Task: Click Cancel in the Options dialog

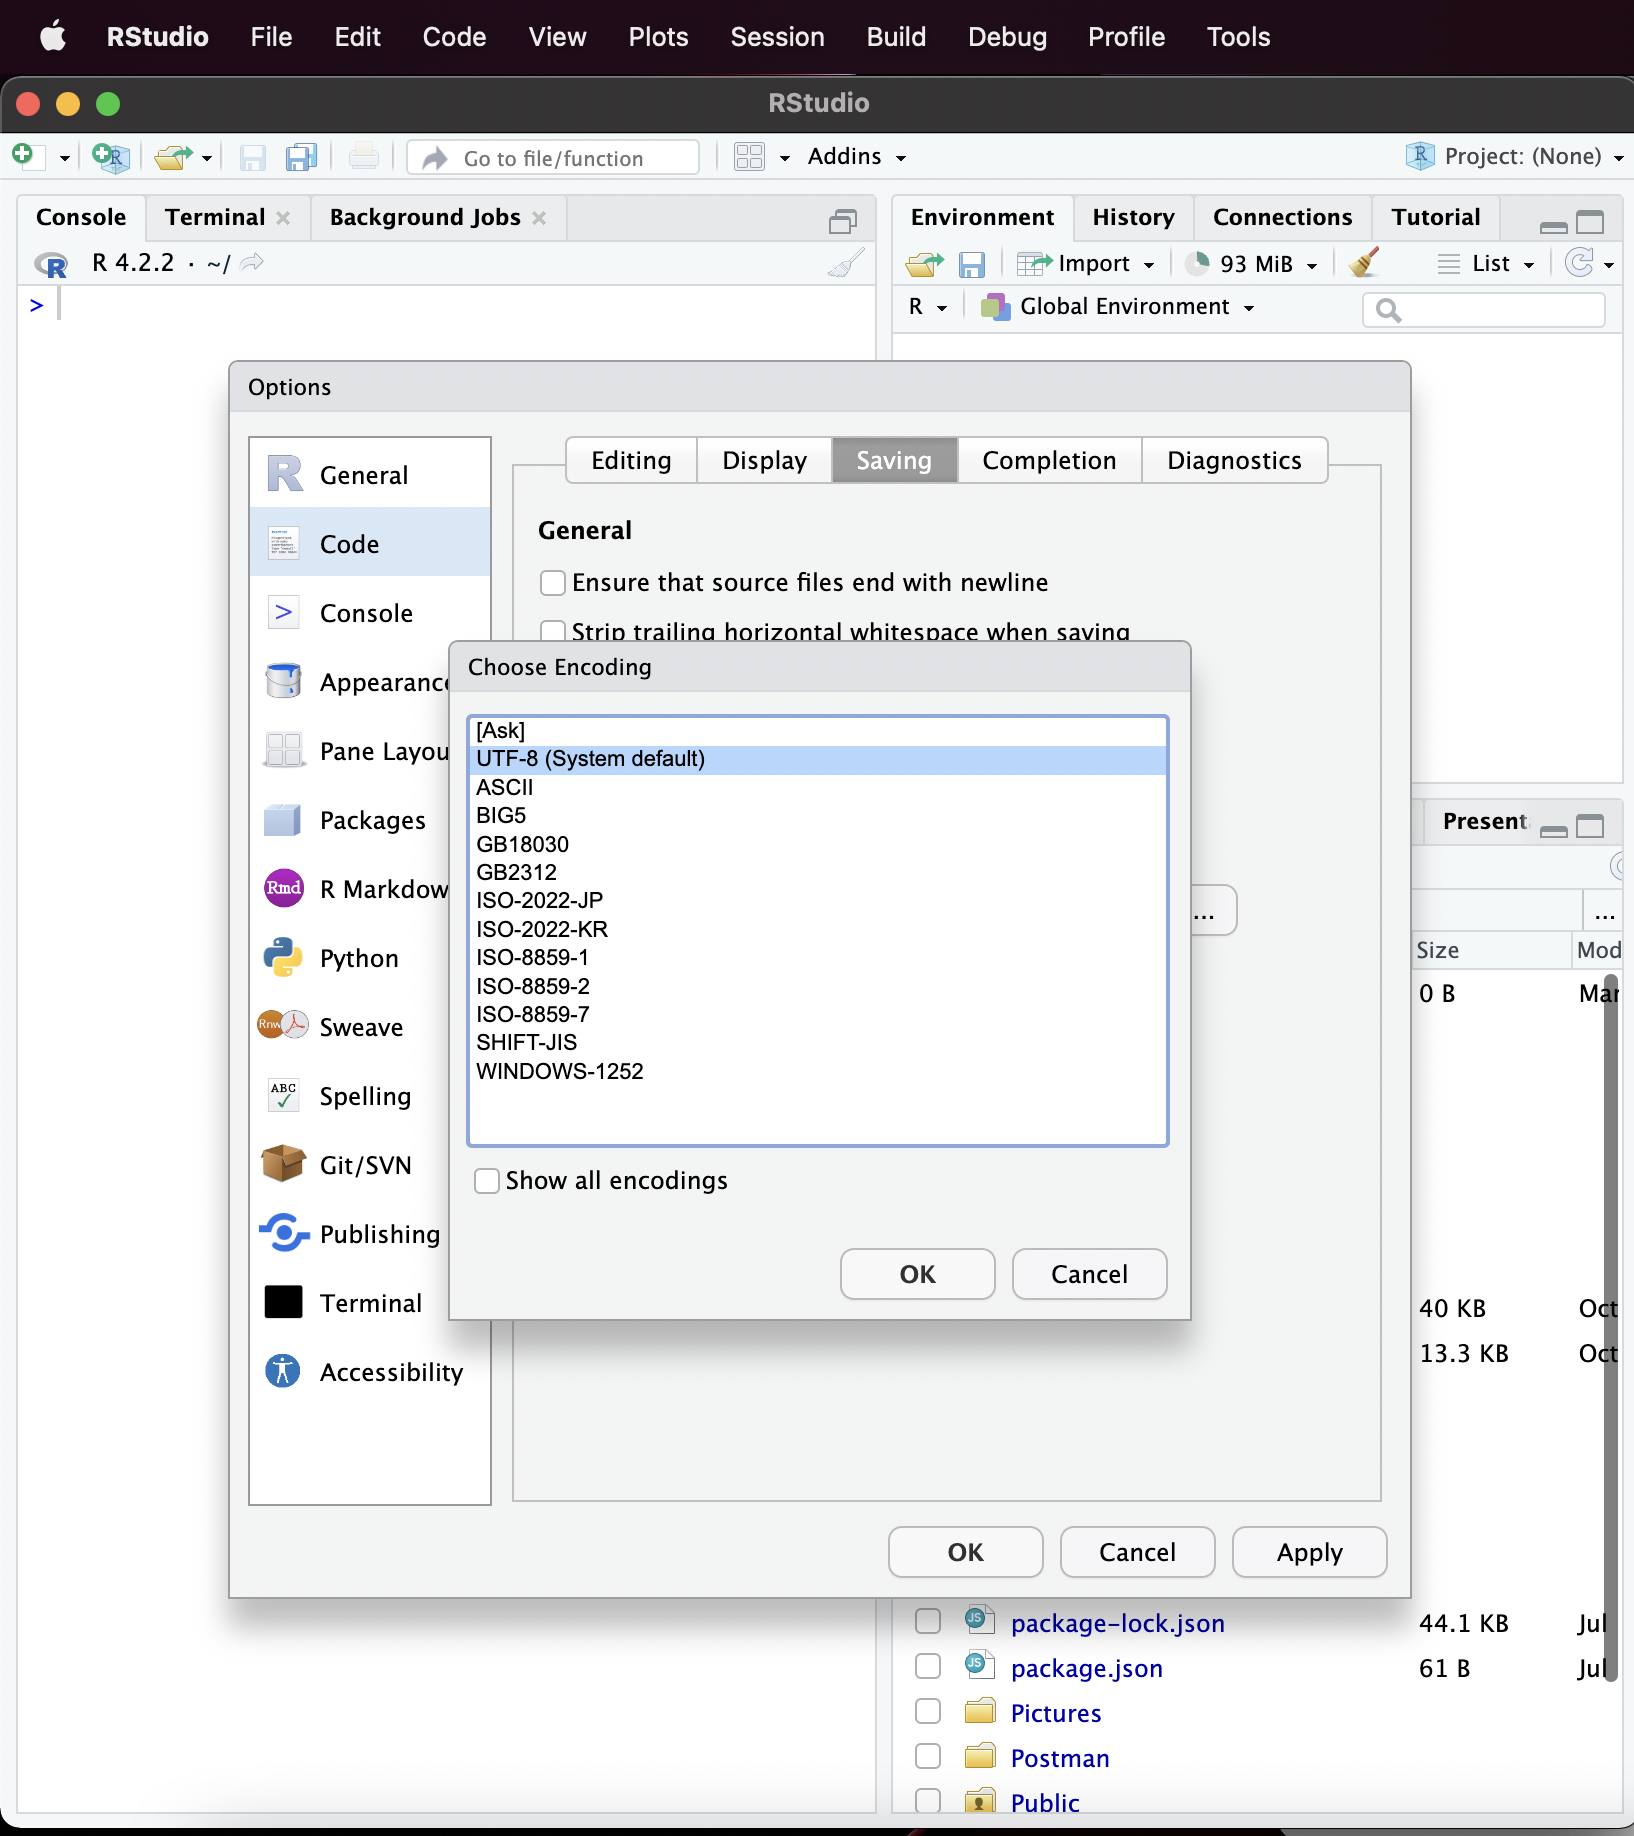Action: [1137, 1552]
